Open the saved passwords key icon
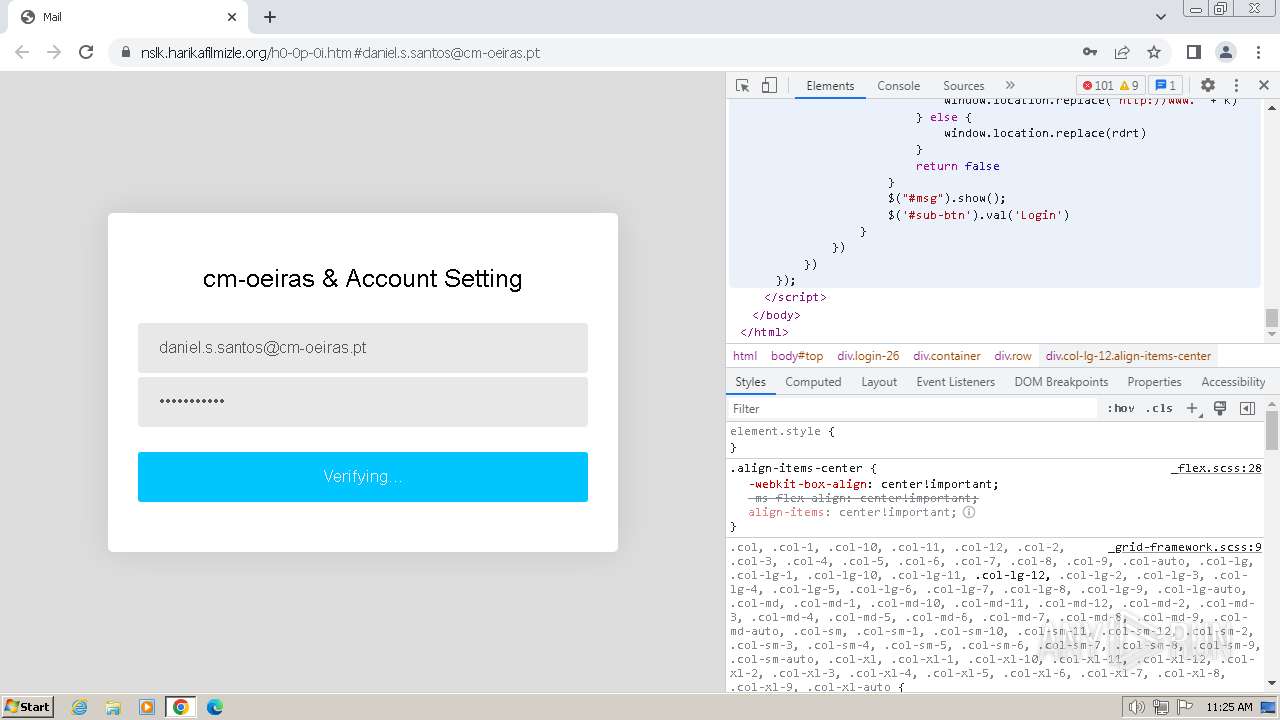 coord(1090,52)
